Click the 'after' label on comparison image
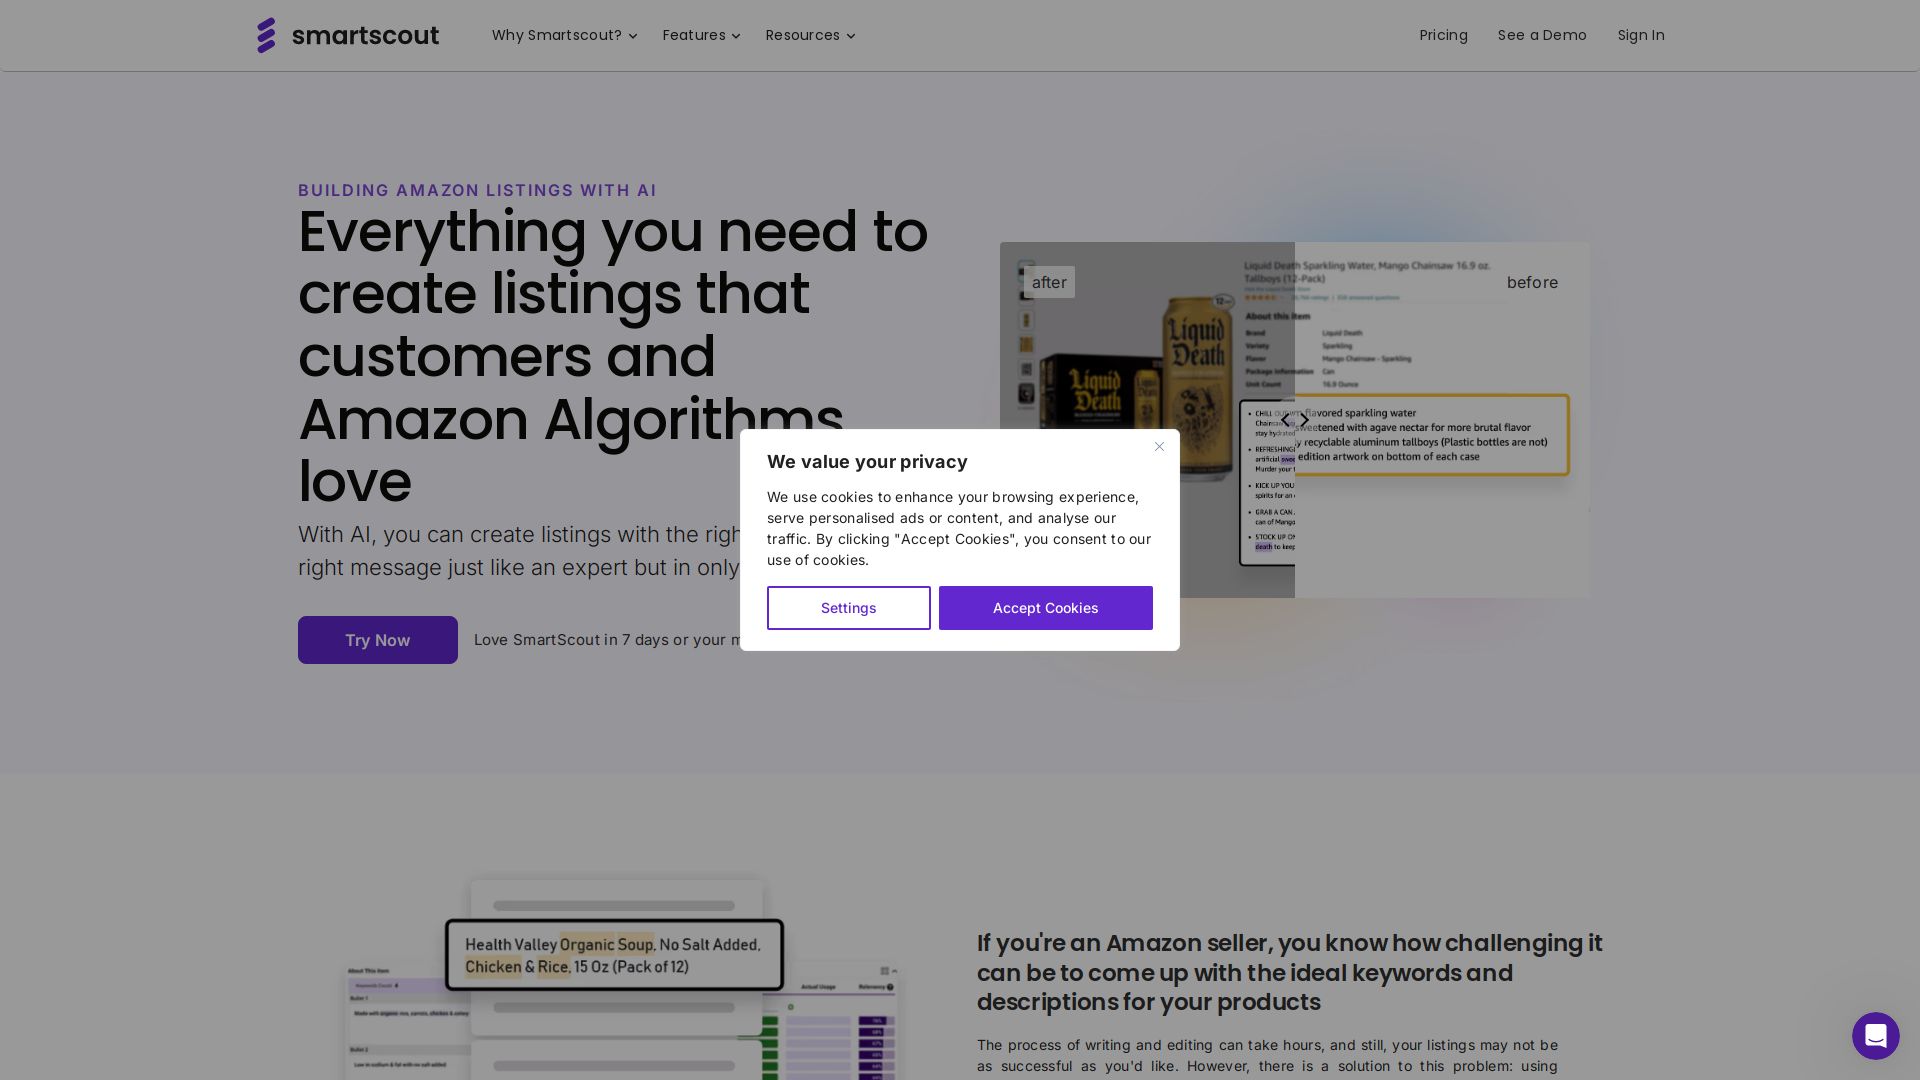Image resolution: width=1920 pixels, height=1080 pixels. [x=1049, y=283]
